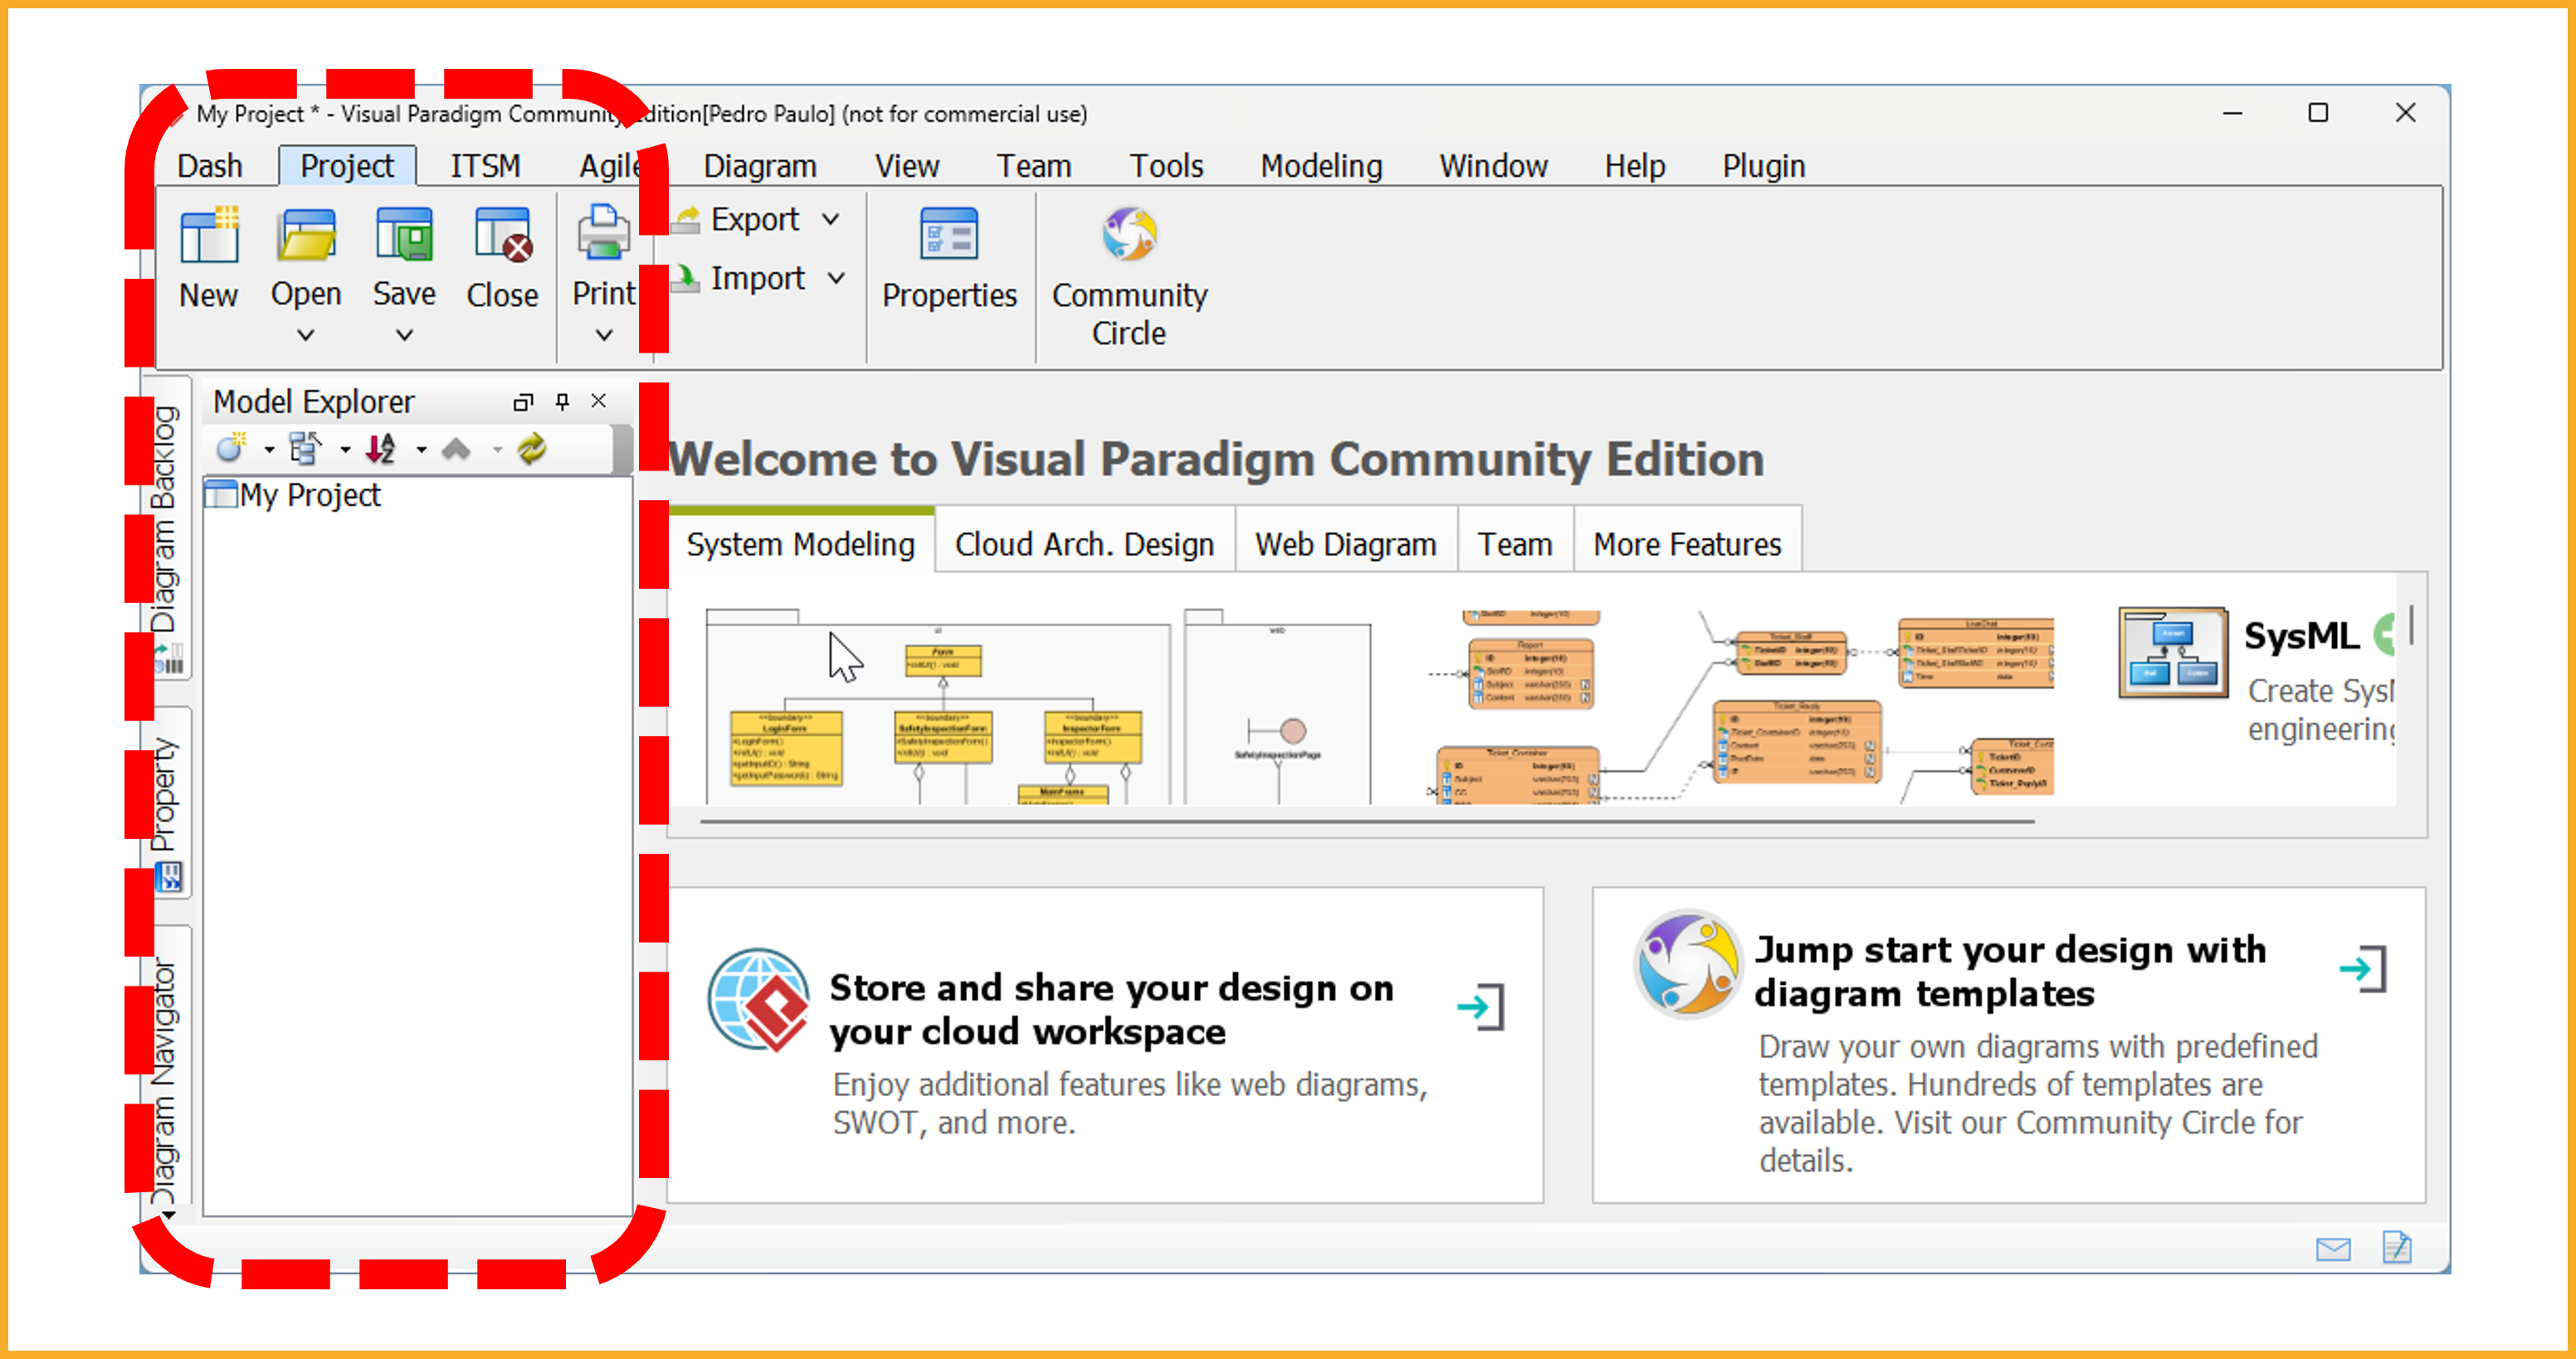Open the ITSM menu tab
This screenshot has height=1359, width=2576.
(x=485, y=166)
